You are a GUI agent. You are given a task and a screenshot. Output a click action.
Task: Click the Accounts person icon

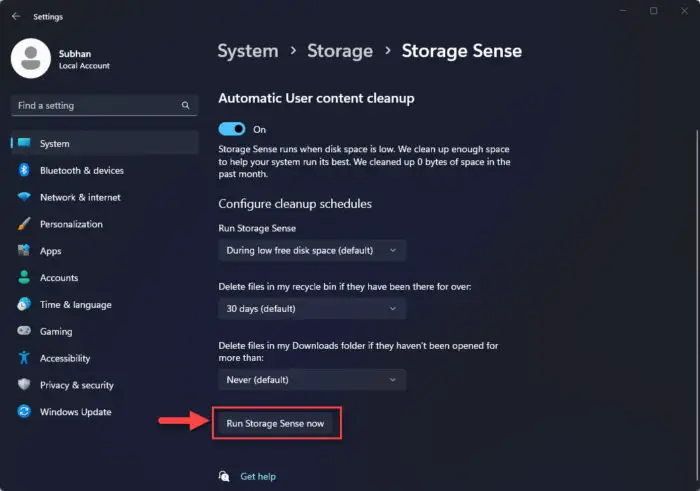24,277
